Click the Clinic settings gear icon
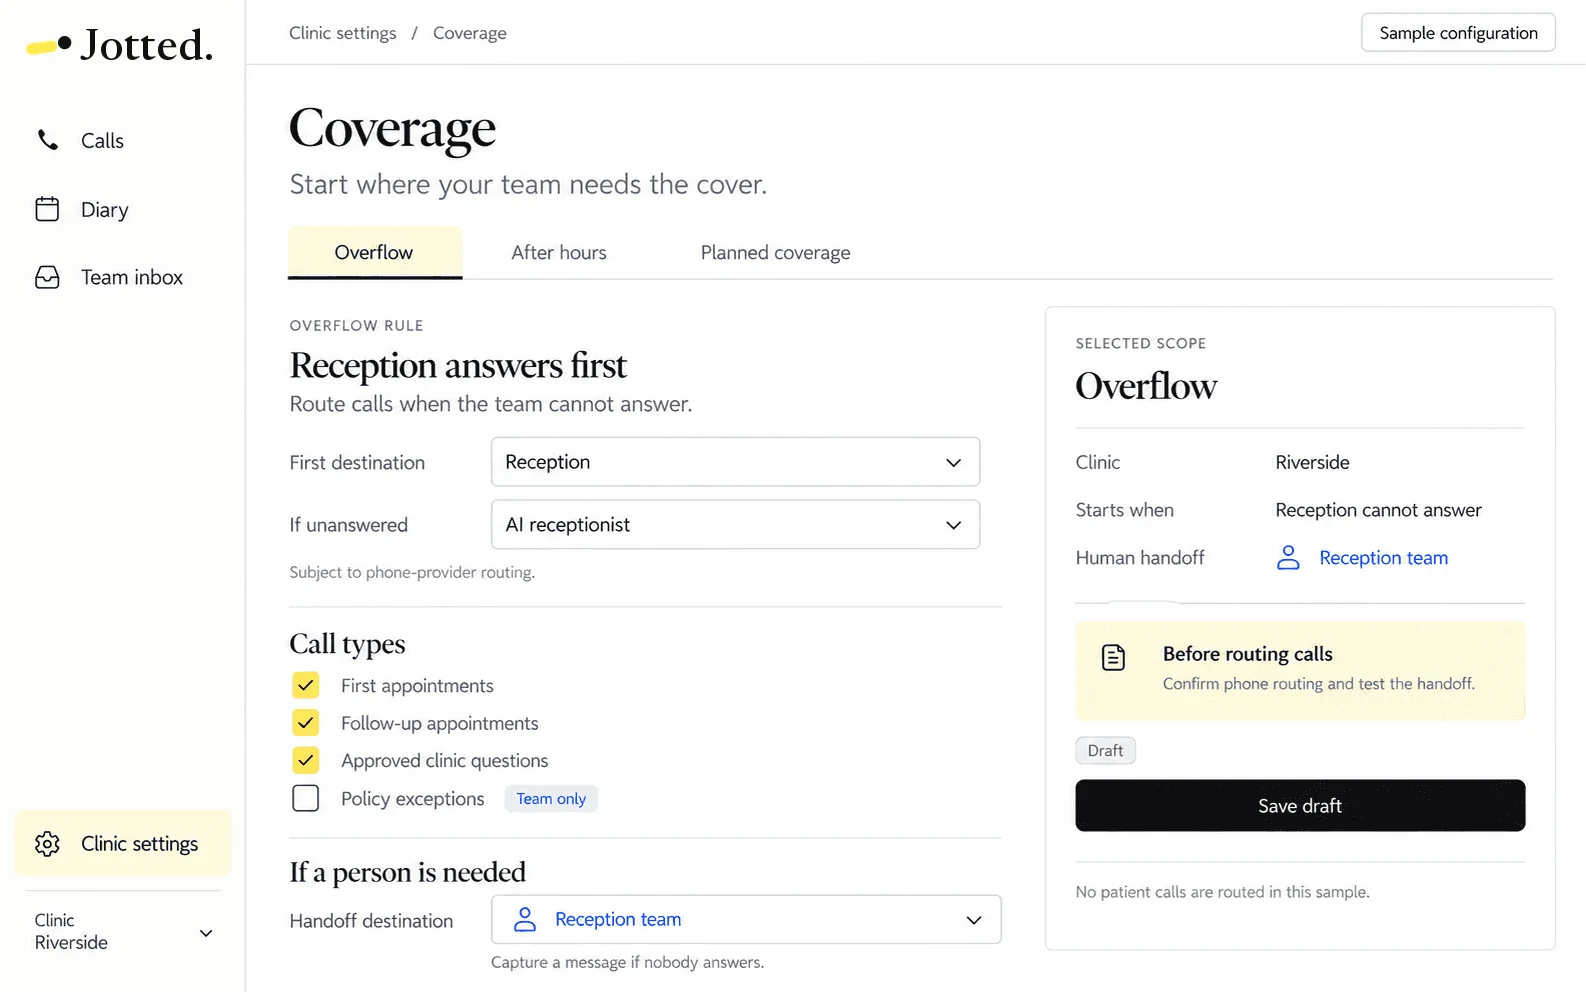Image resolution: width=1586 pixels, height=992 pixels. click(47, 844)
